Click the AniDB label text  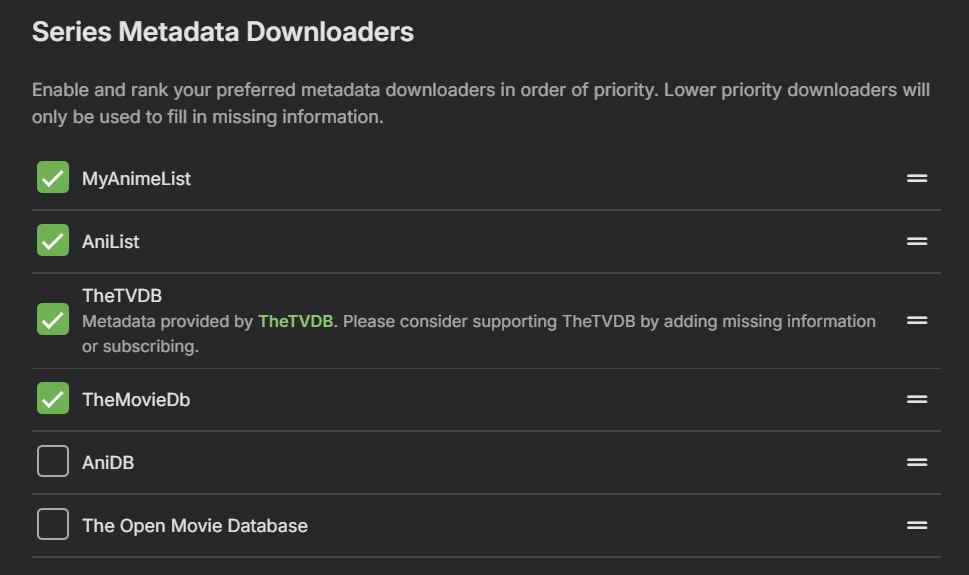click(108, 463)
